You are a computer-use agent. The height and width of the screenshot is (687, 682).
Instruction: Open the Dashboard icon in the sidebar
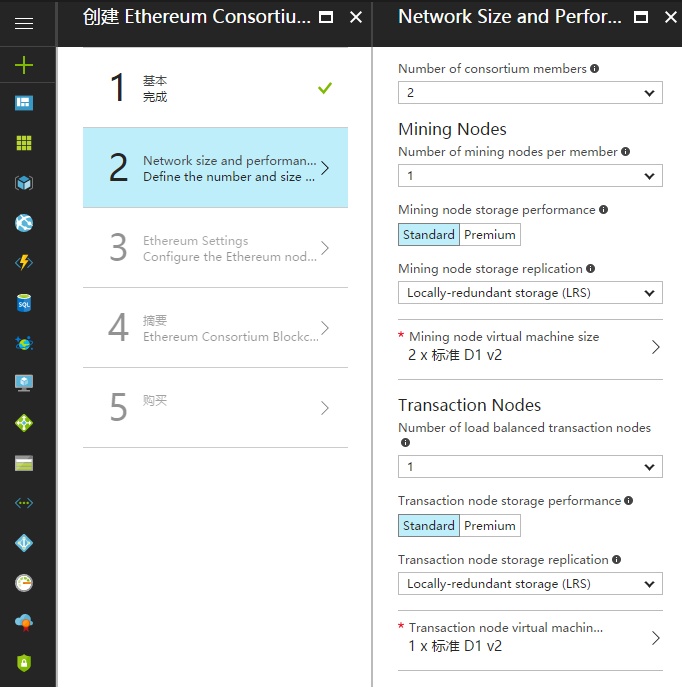[x=24, y=103]
